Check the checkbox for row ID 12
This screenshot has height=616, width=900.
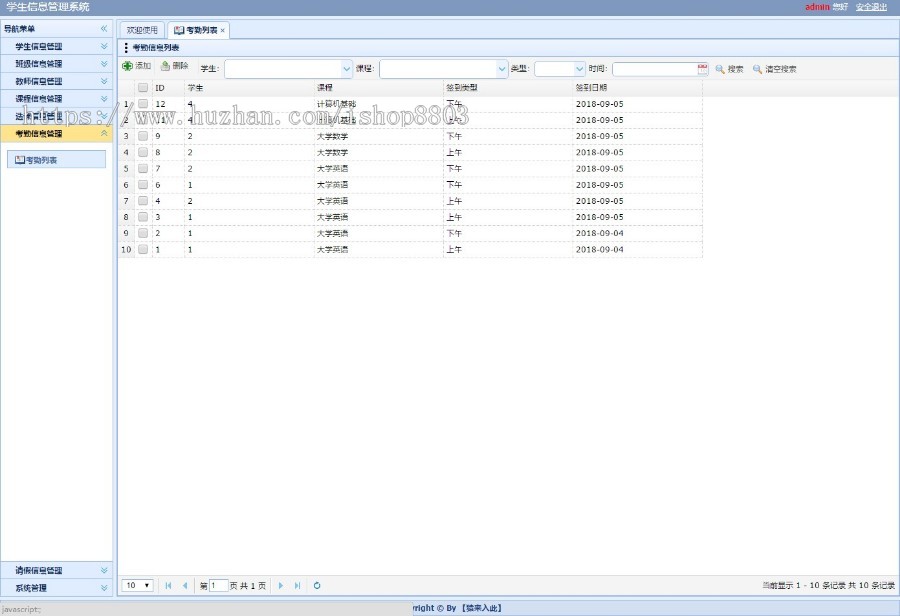[141, 103]
